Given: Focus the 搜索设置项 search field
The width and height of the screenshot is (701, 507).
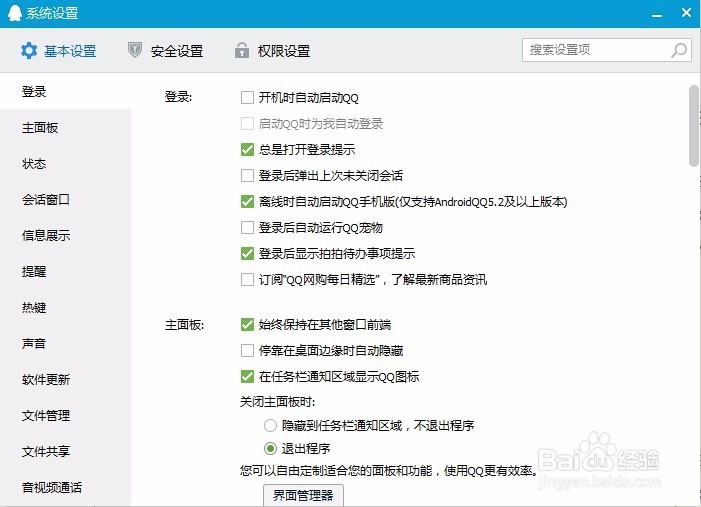Looking at the screenshot, I should click(x=607, y=50).
